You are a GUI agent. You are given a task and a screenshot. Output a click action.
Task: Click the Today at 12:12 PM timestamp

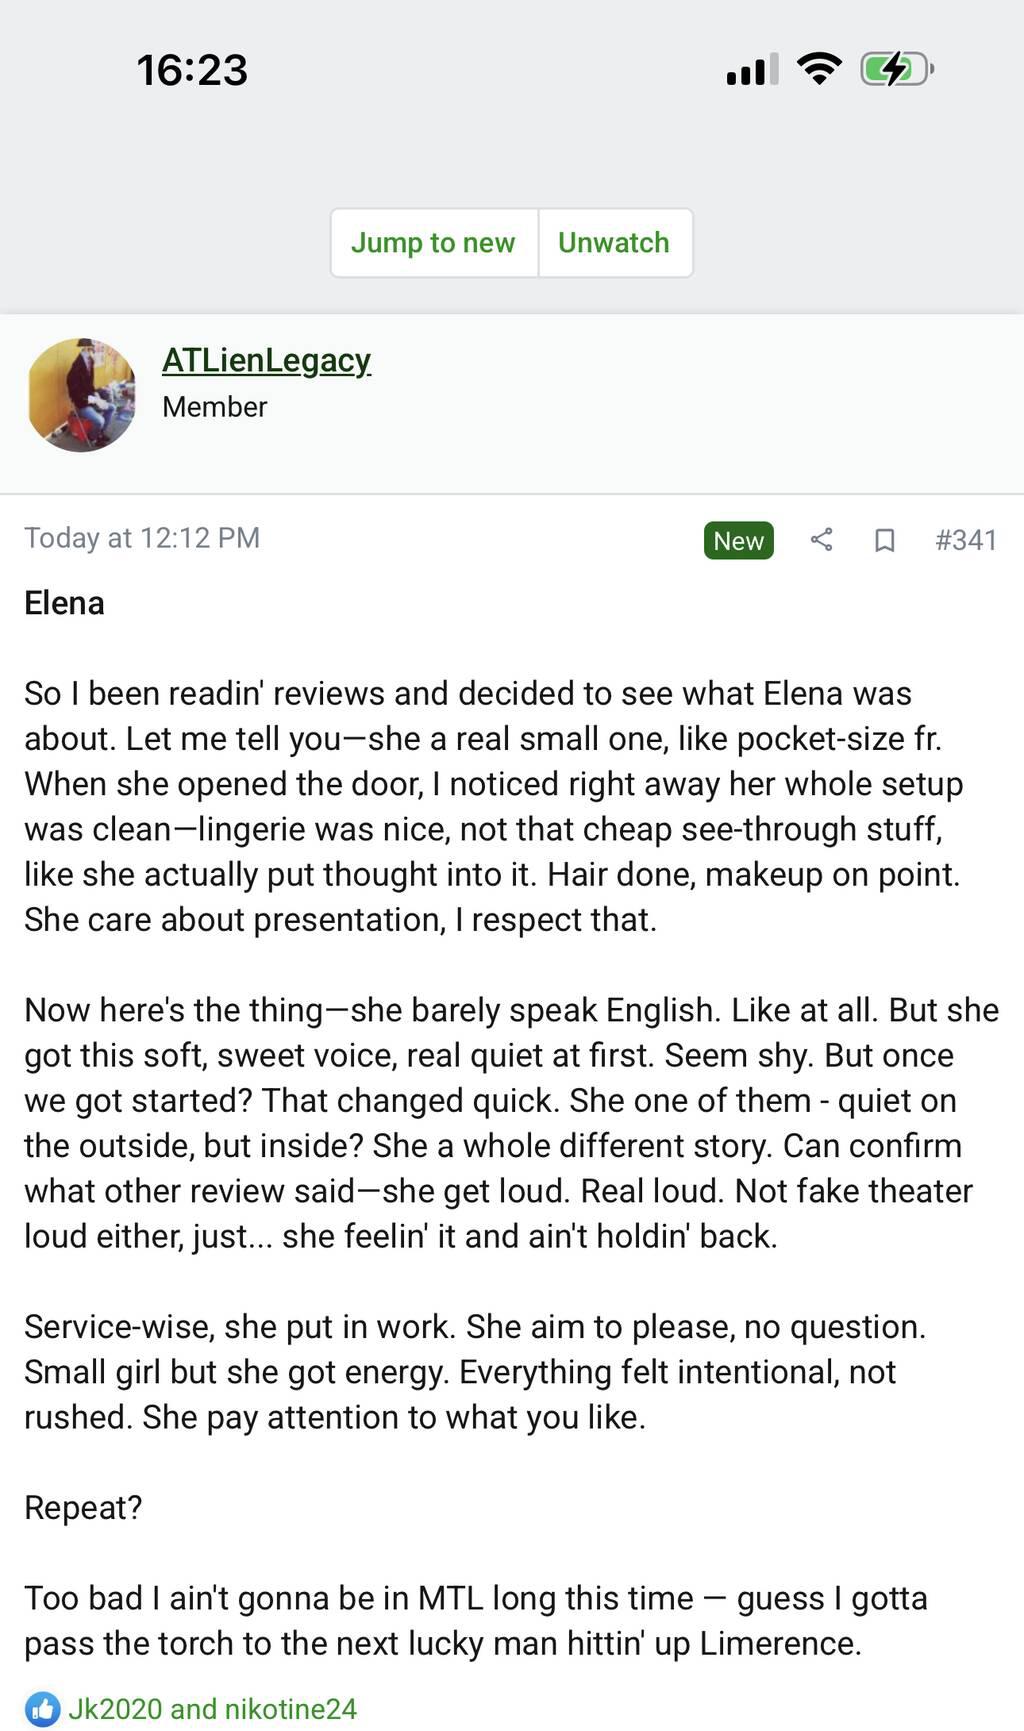(142, 538)
